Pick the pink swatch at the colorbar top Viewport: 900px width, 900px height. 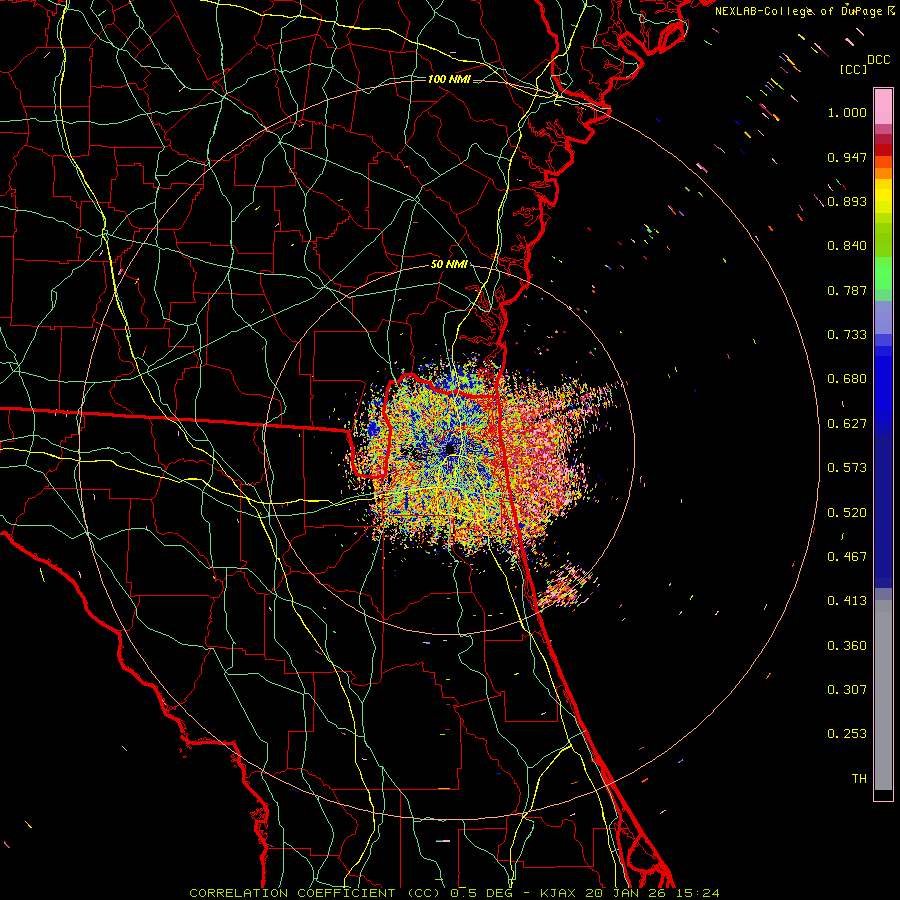pyautogui.click(x=883, y=106)
